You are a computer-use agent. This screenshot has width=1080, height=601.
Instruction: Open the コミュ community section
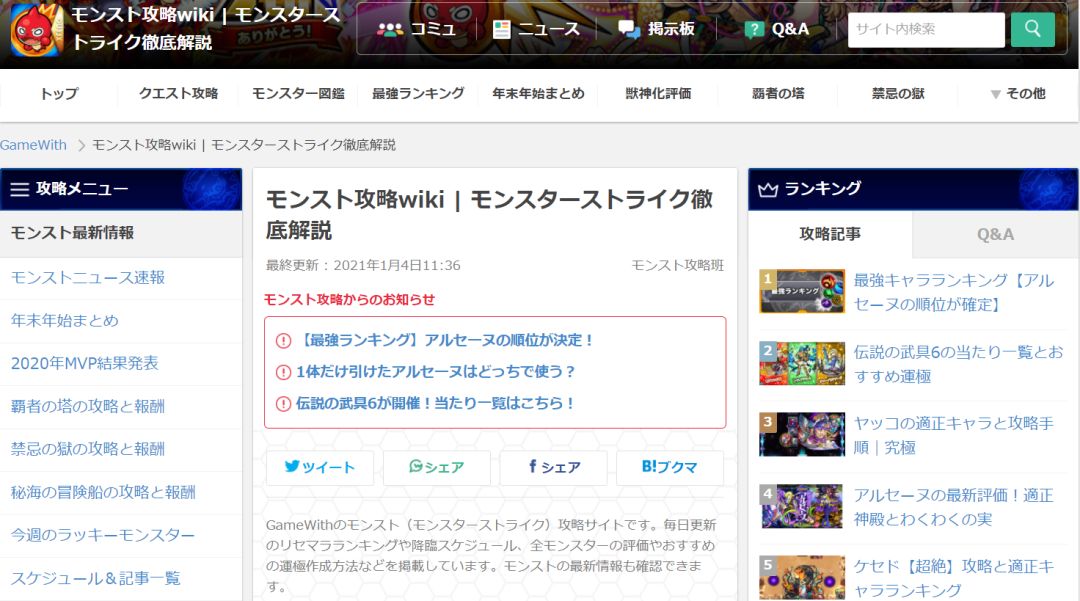[417, 29]
